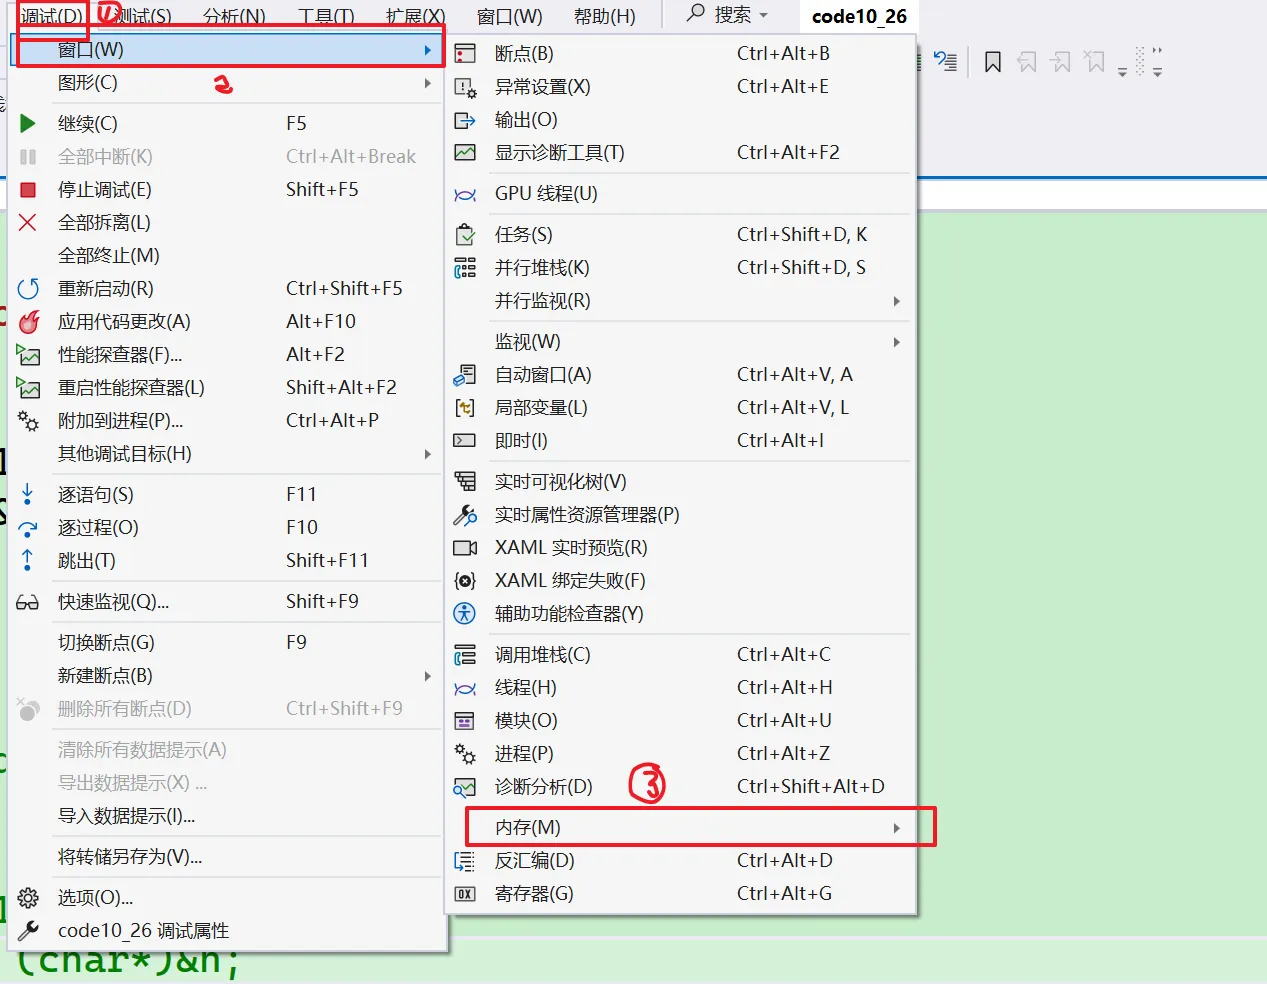Click the Step Into down-arrow icon

tap(27, 494)
